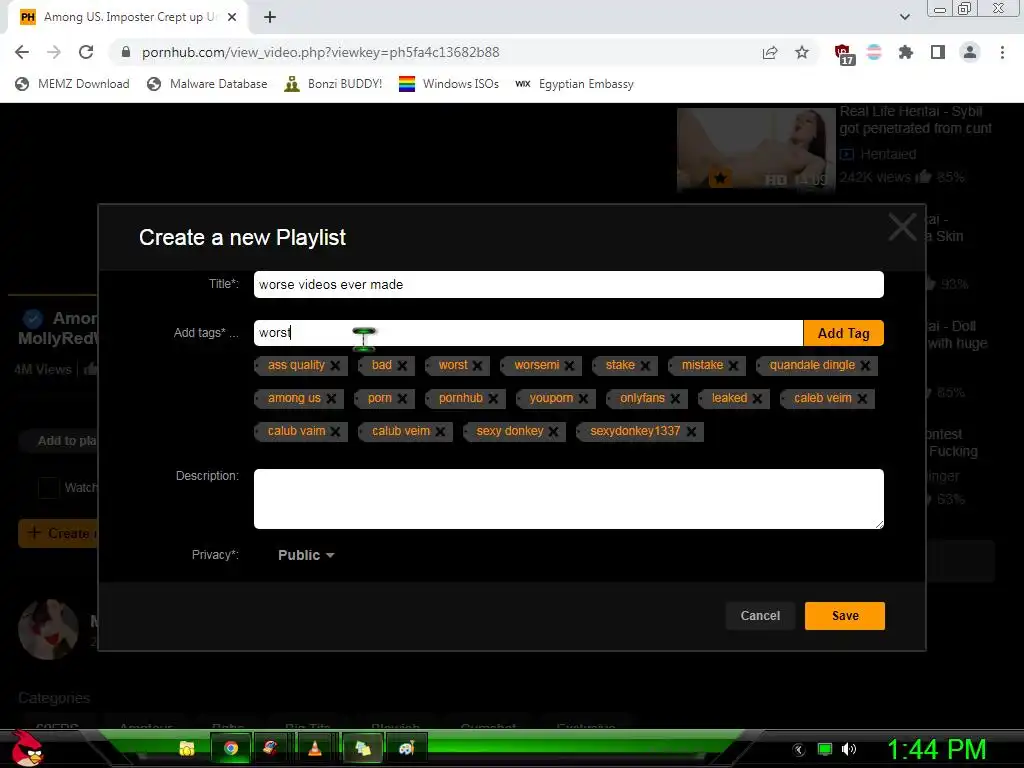Open the VLC cone taskbar icon
This screenshot has height=768, width=1024.
[315, 748]
